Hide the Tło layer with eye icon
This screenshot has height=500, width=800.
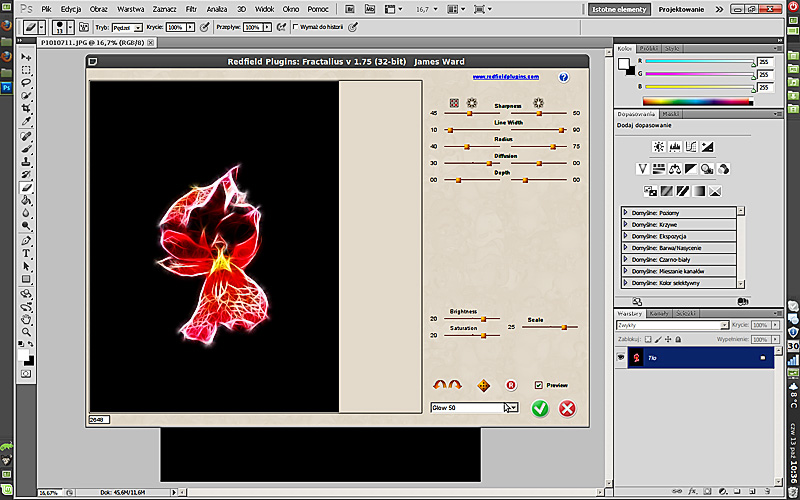coord(622,357)
